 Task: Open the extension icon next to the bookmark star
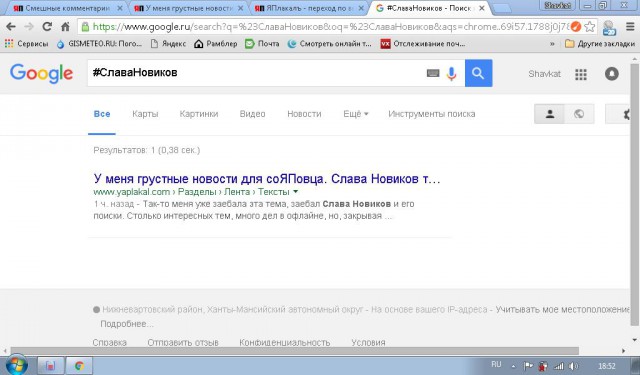(609, 28)
